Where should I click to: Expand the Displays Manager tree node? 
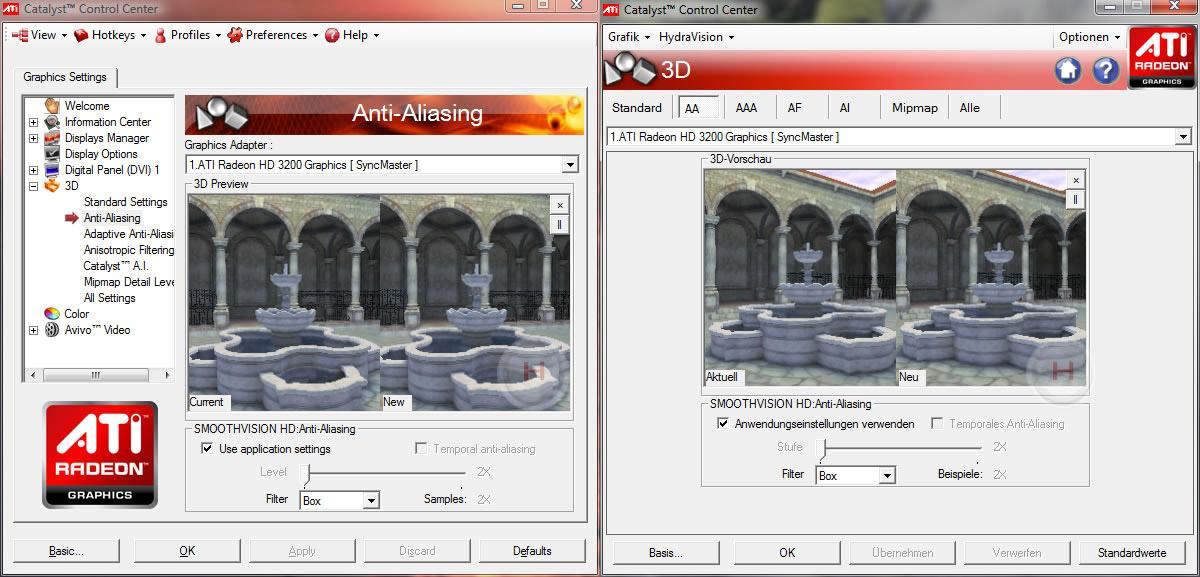click(33, 138)
